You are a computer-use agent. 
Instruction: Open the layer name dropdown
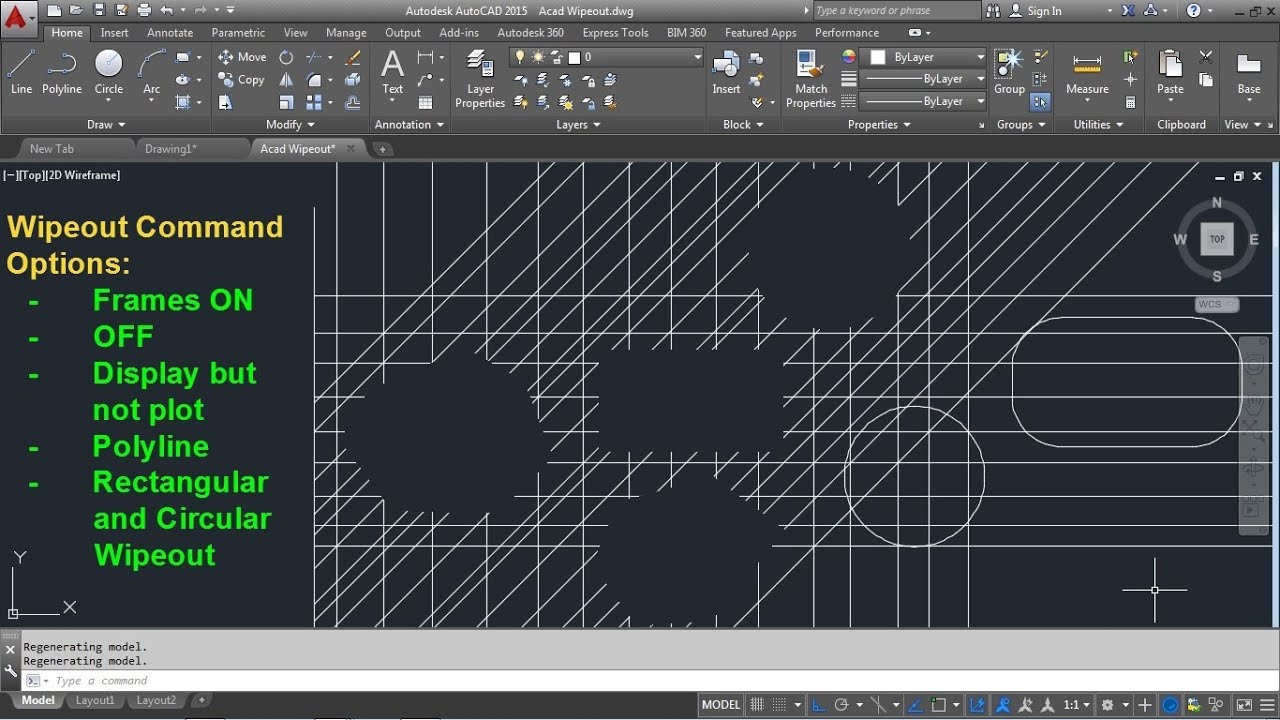click(607, 57)
